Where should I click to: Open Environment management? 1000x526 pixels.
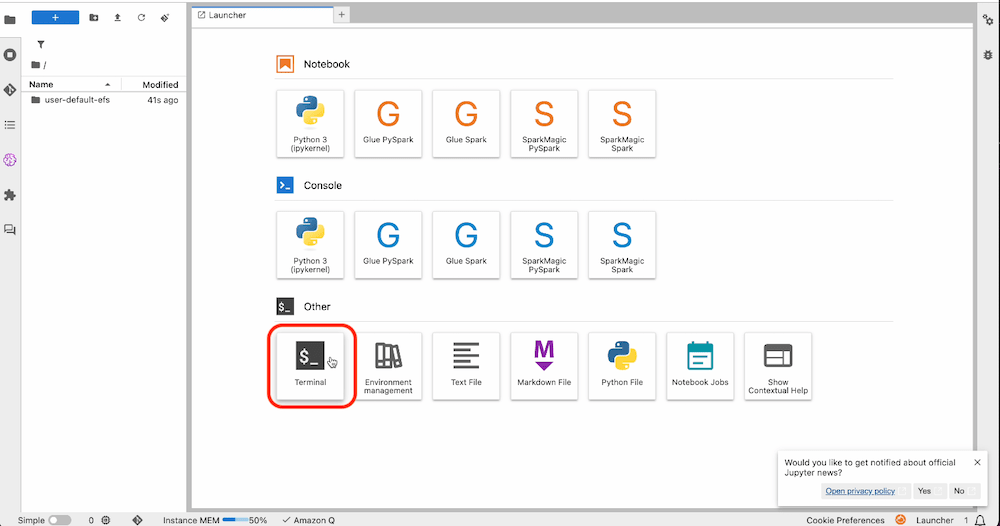coord(388,366)
